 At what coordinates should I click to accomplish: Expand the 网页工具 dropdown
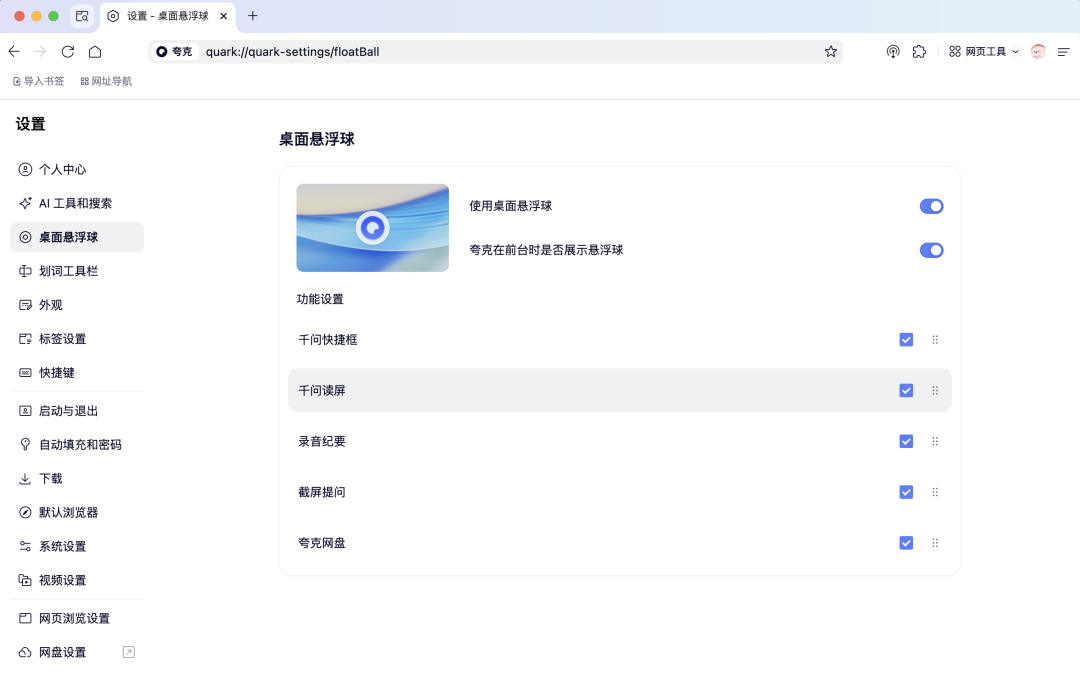click(984, 52)
